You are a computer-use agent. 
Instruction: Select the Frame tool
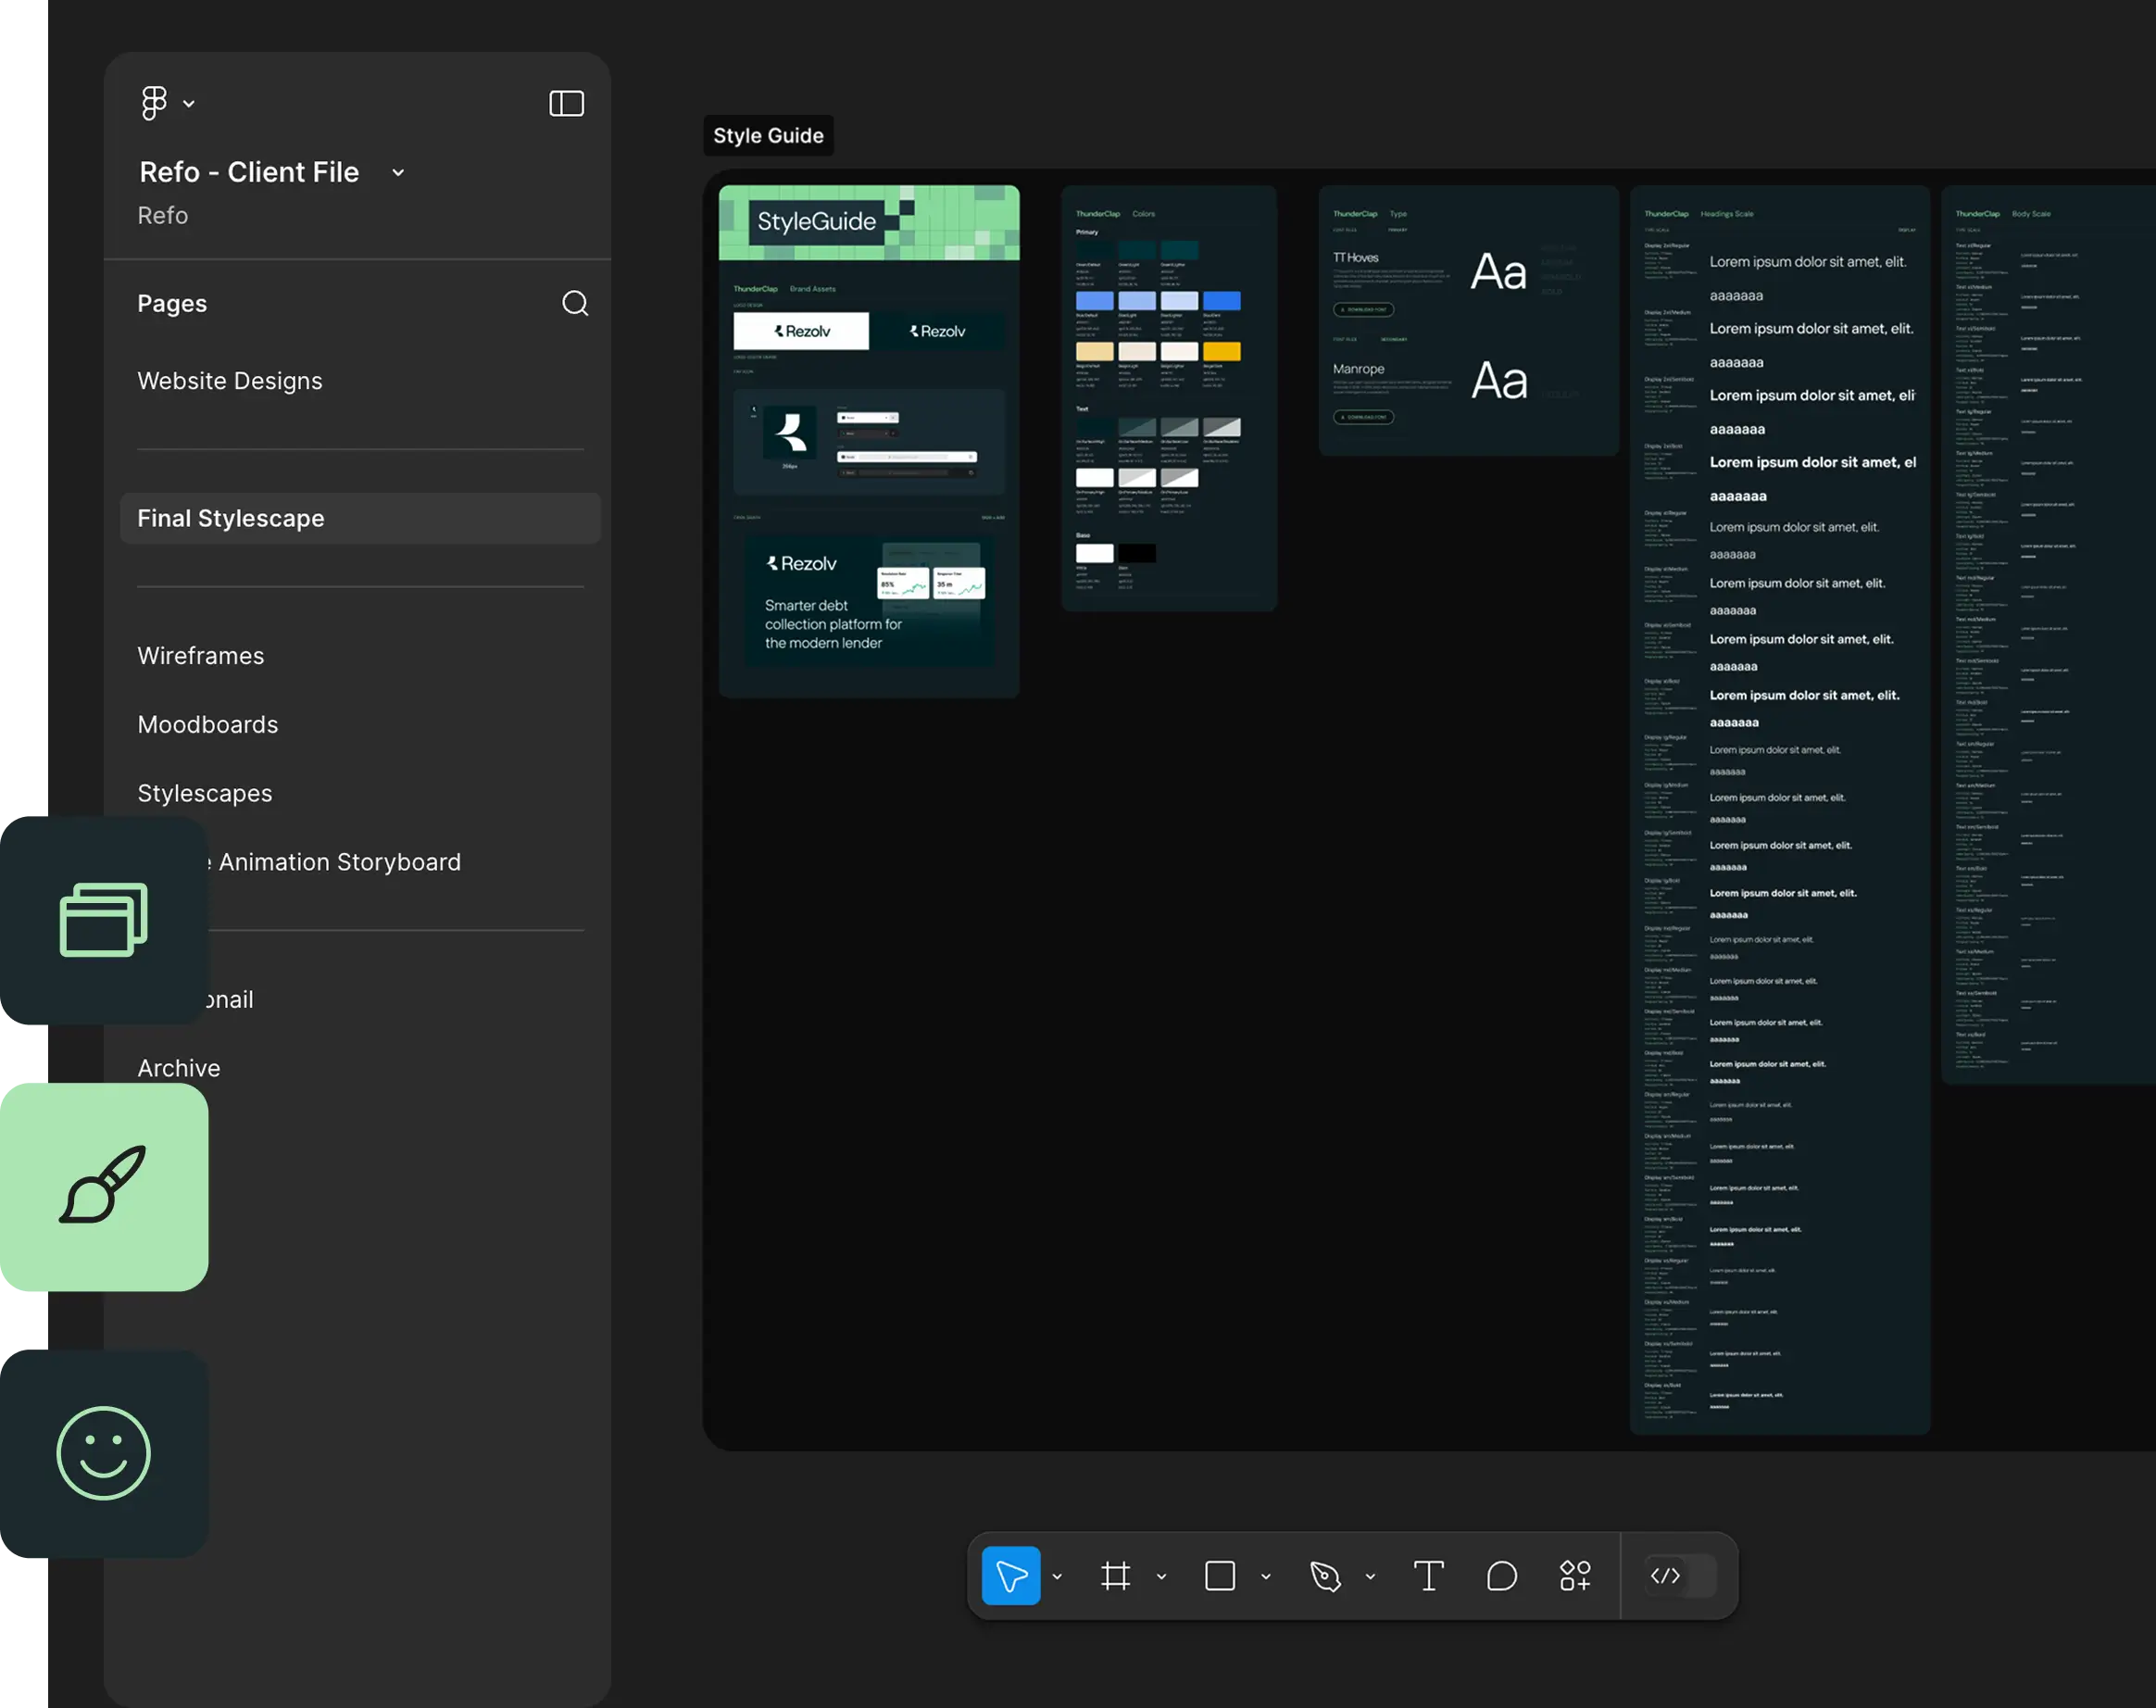click(1115, 1576)
